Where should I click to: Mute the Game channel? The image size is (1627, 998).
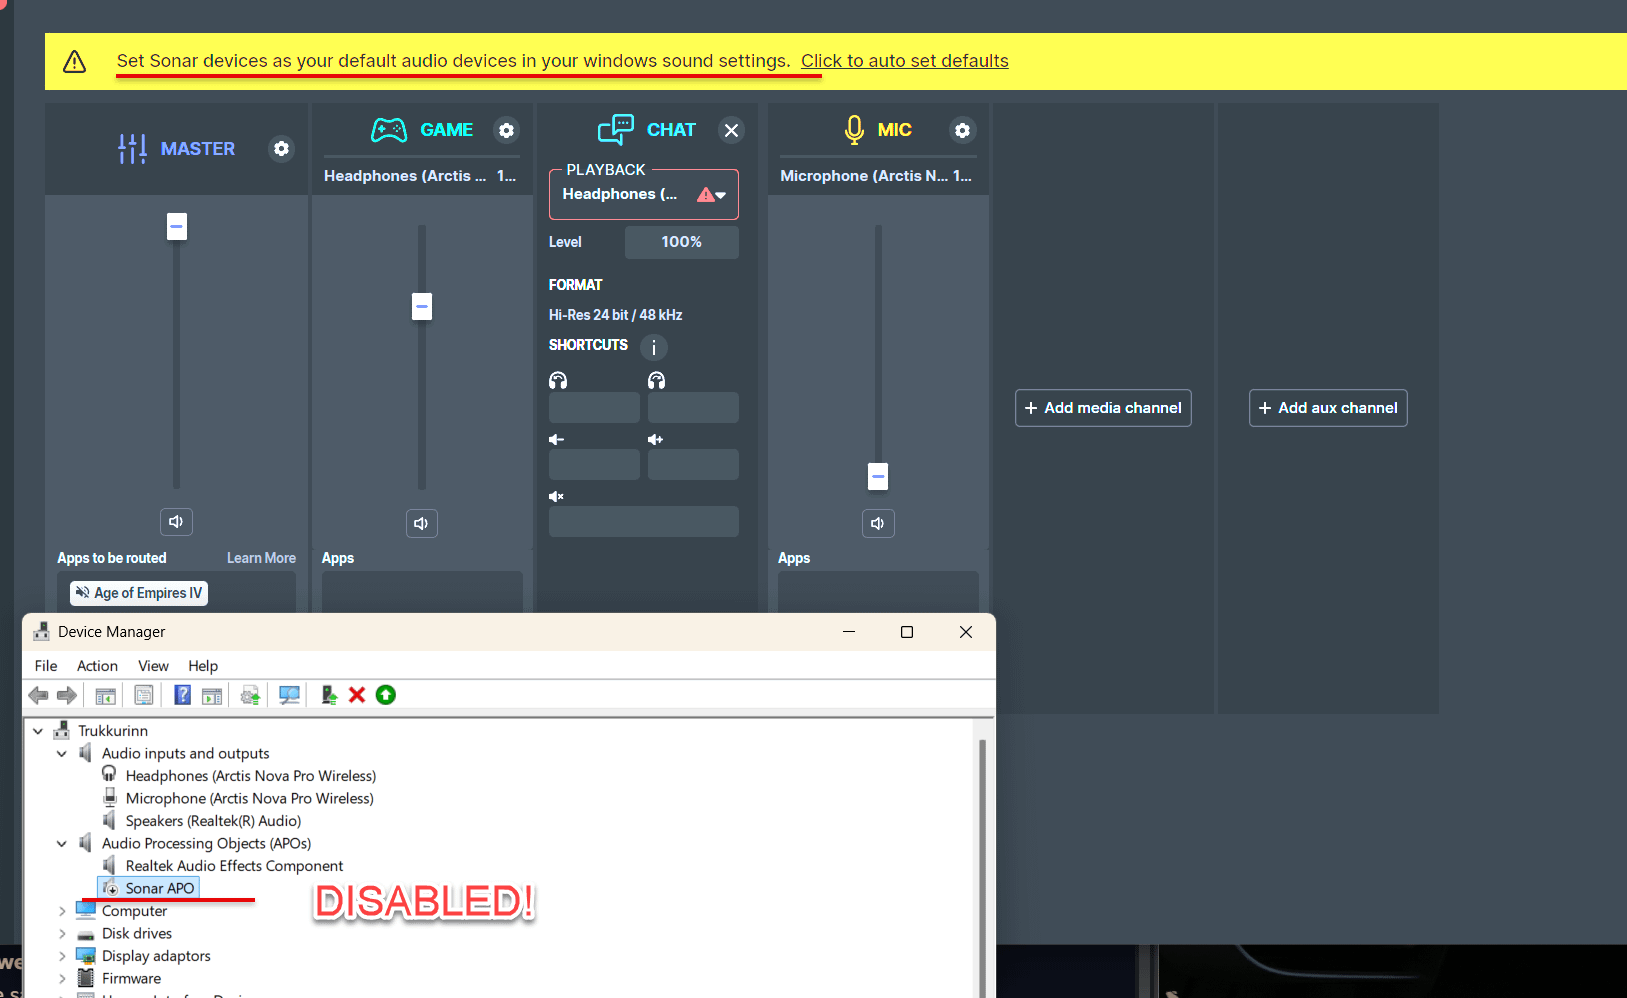pyautogui.click(x=421, y=523)
